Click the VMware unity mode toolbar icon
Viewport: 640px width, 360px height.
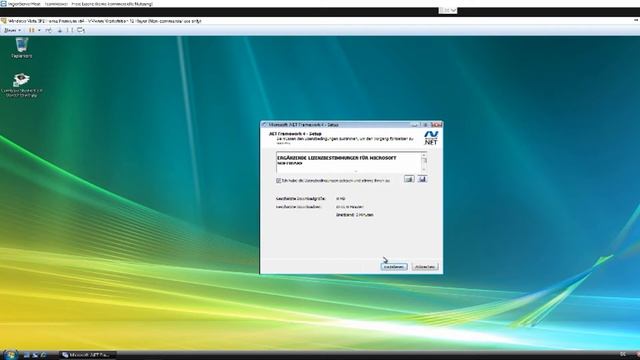[81, 30]
